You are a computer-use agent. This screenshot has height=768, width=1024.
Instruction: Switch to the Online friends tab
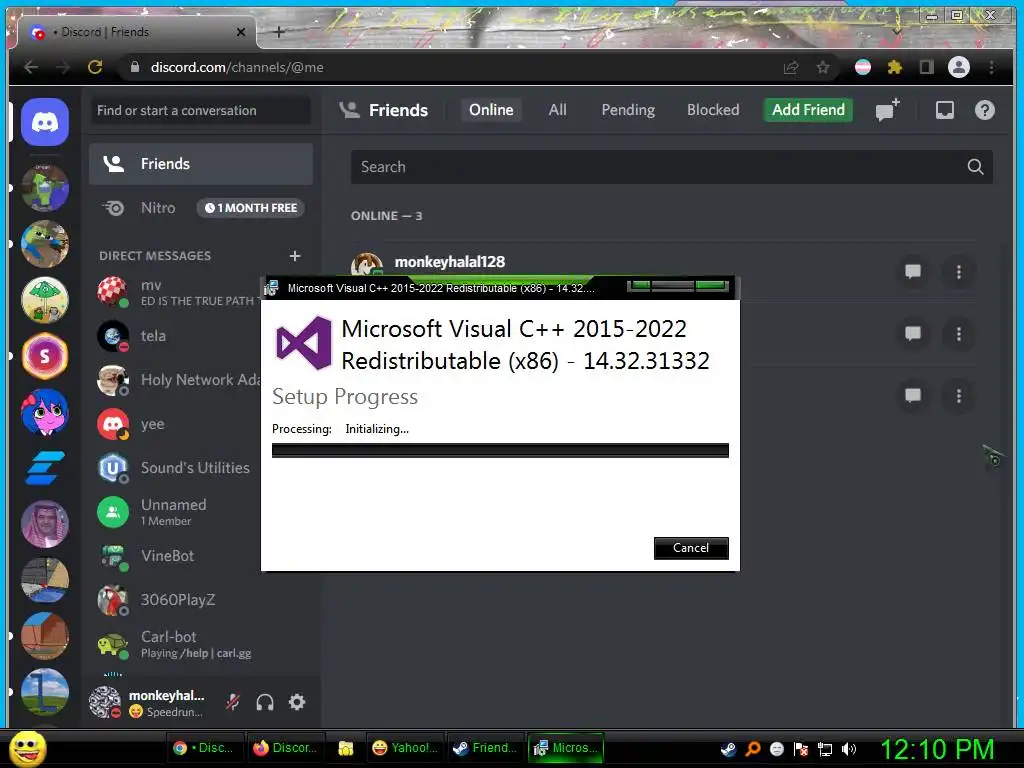[491, 110]
